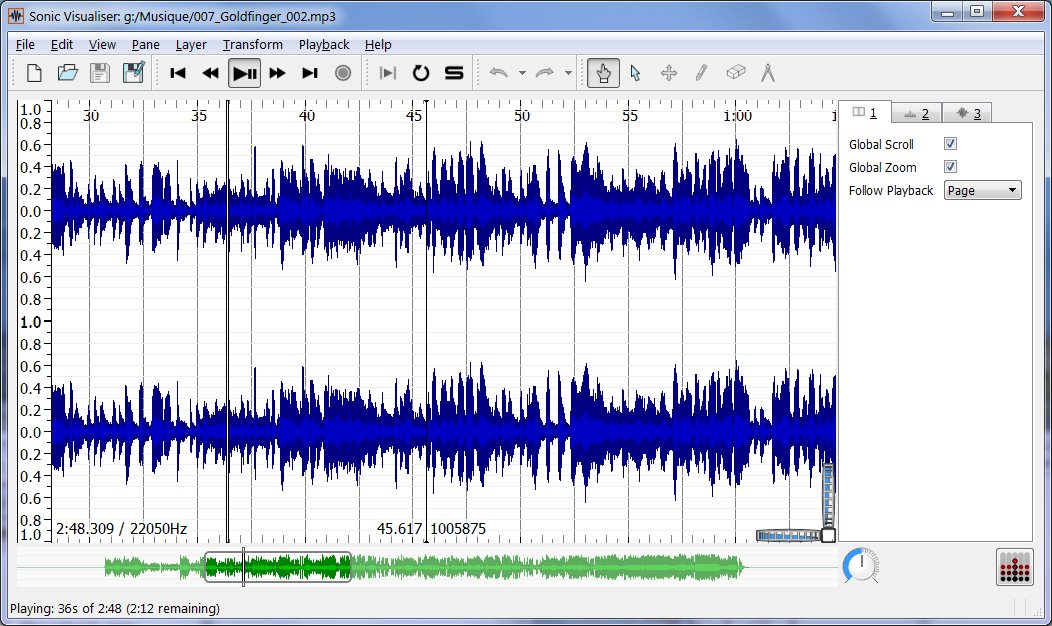
Task: Create a new session with the blank page icon
Action: (34, 72)
